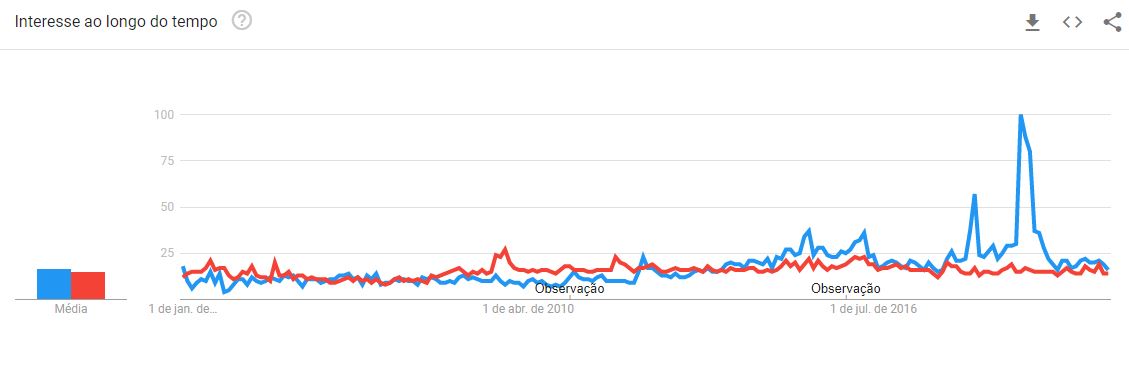Viewport: 1129px width, 374px height.
Task: Download the chart data as CSV
Action: tap(1033, 22)
